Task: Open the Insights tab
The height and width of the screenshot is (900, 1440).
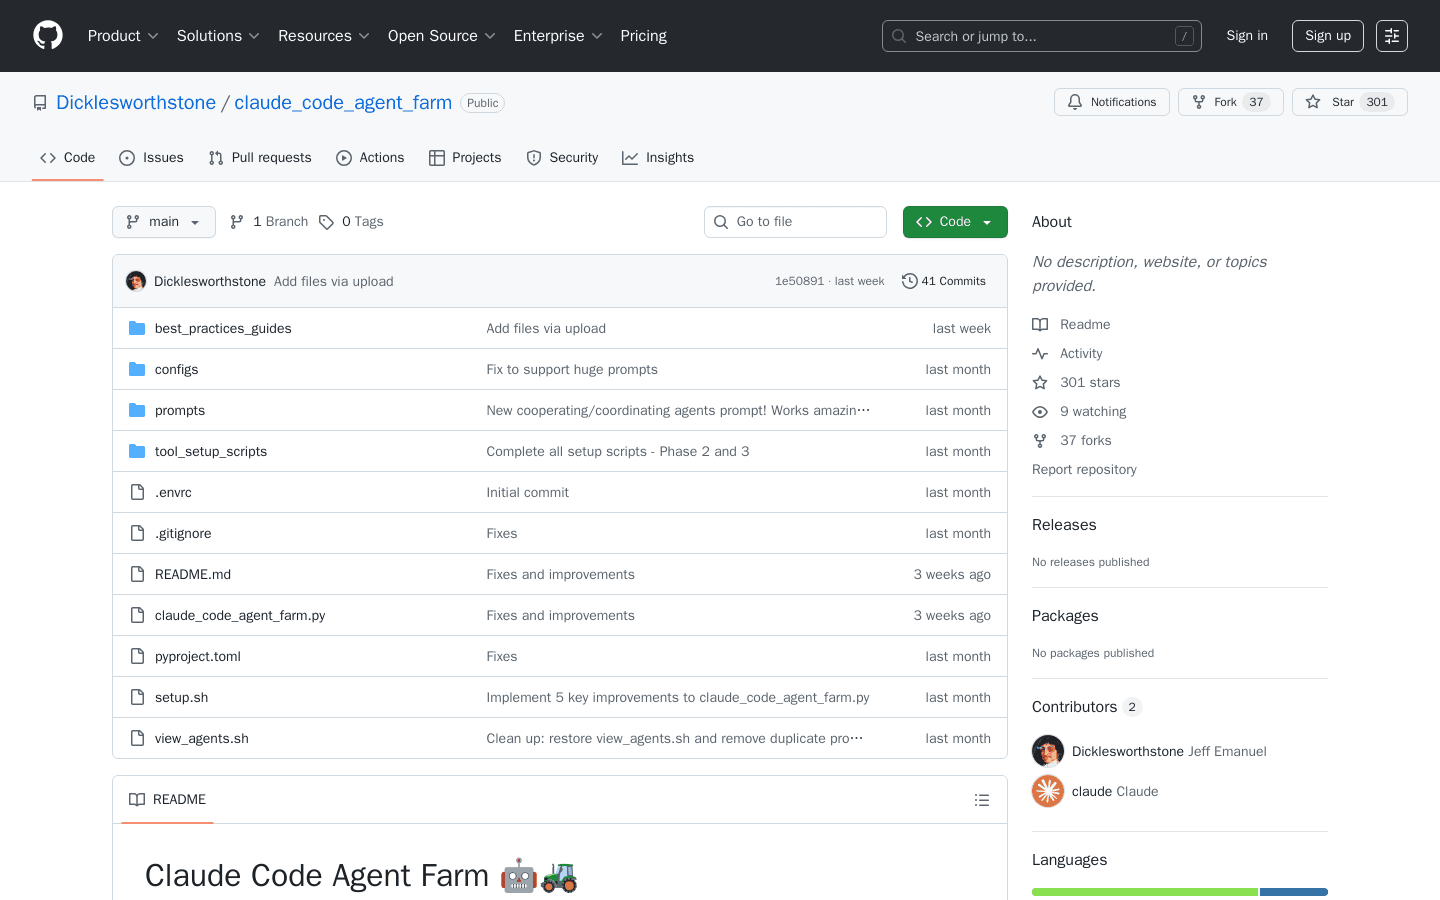Action: pos(658,157)
